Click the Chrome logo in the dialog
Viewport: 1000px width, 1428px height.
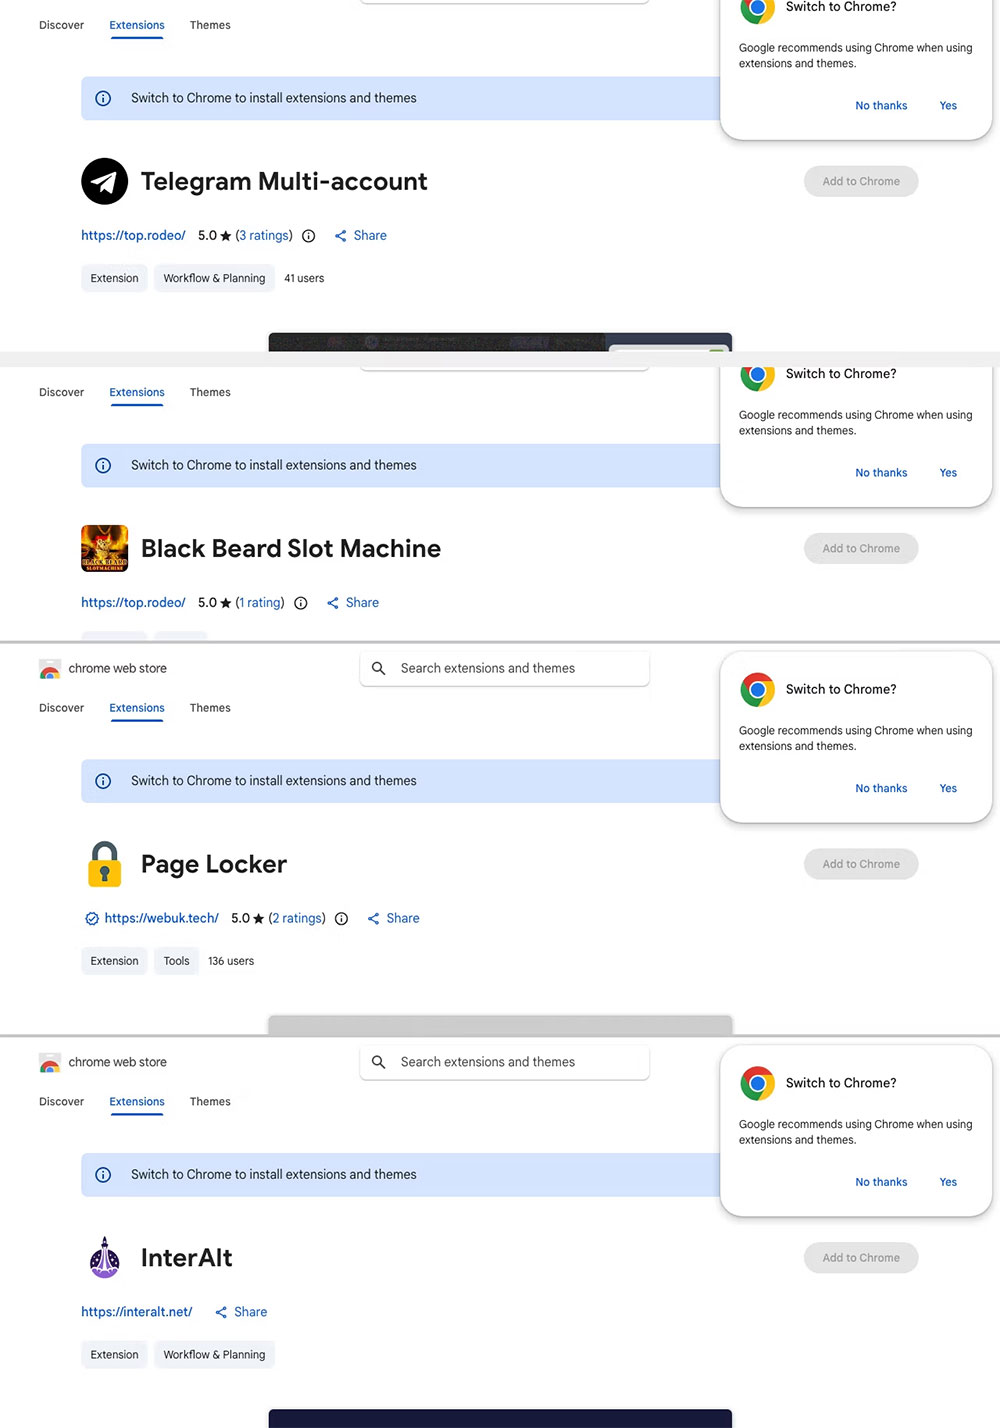pos(757,689)
